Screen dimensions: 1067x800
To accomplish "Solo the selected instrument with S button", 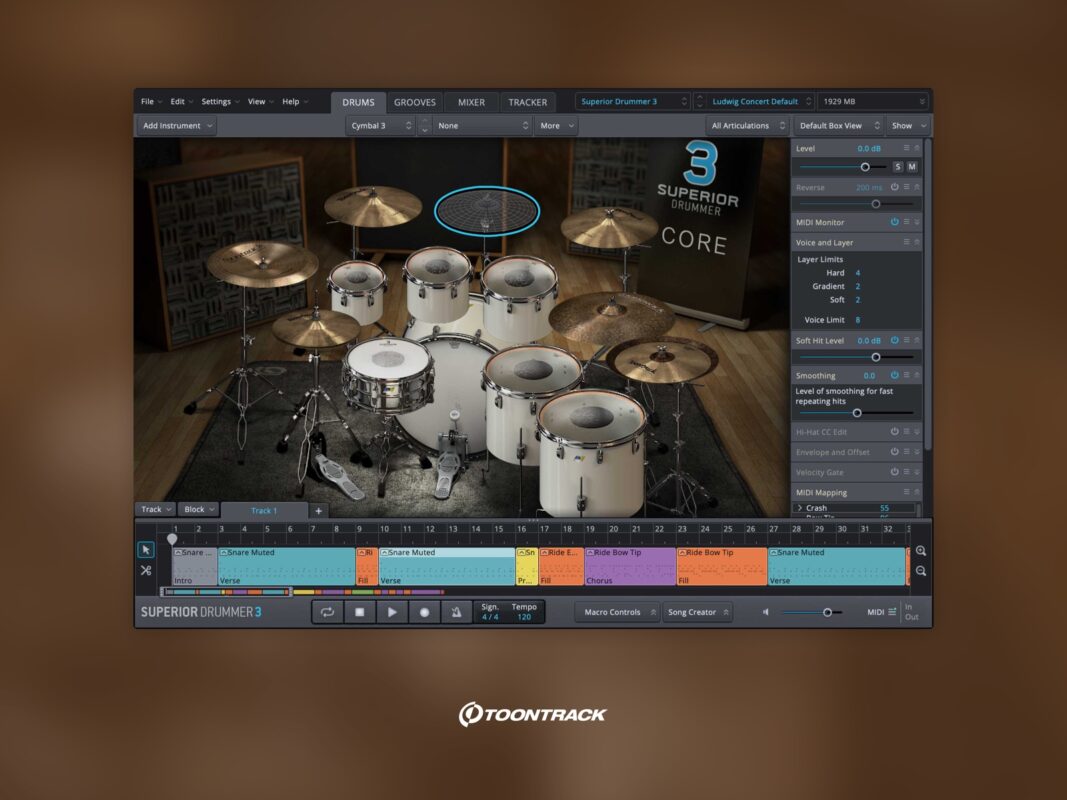I will coord(898,167).
